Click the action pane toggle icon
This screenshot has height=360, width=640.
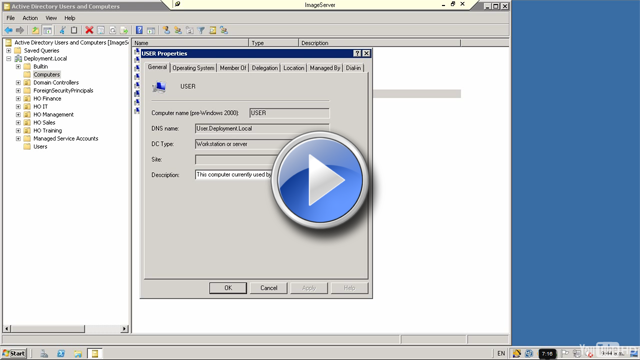pos(151,30)
